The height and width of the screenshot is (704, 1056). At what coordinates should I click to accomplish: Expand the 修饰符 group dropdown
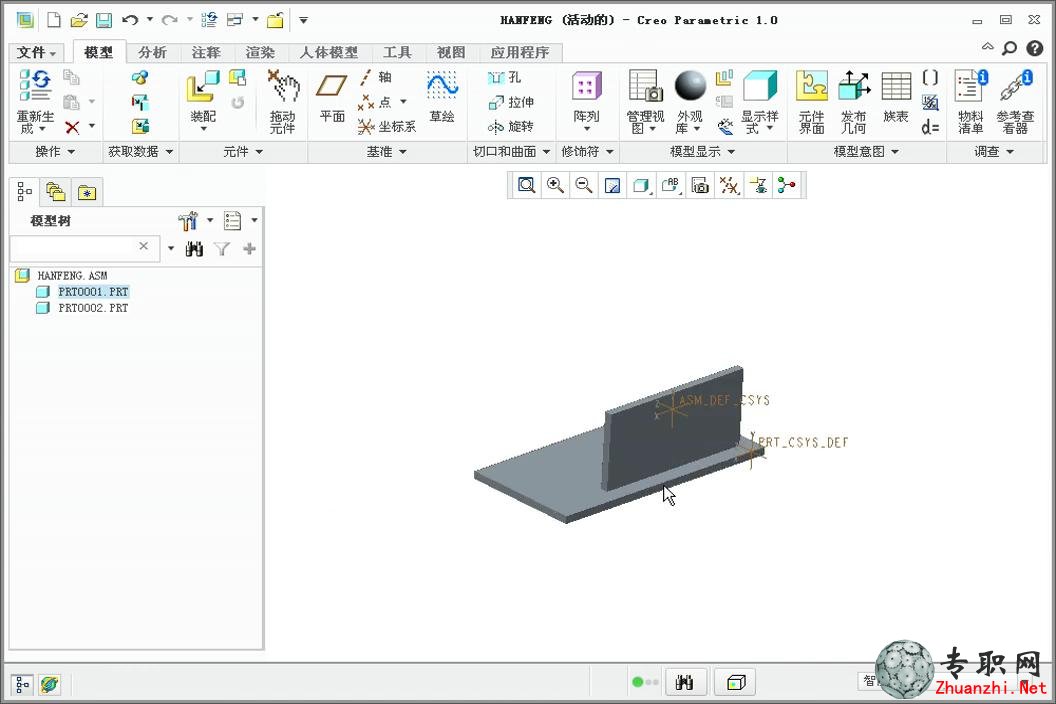[587, 152]
